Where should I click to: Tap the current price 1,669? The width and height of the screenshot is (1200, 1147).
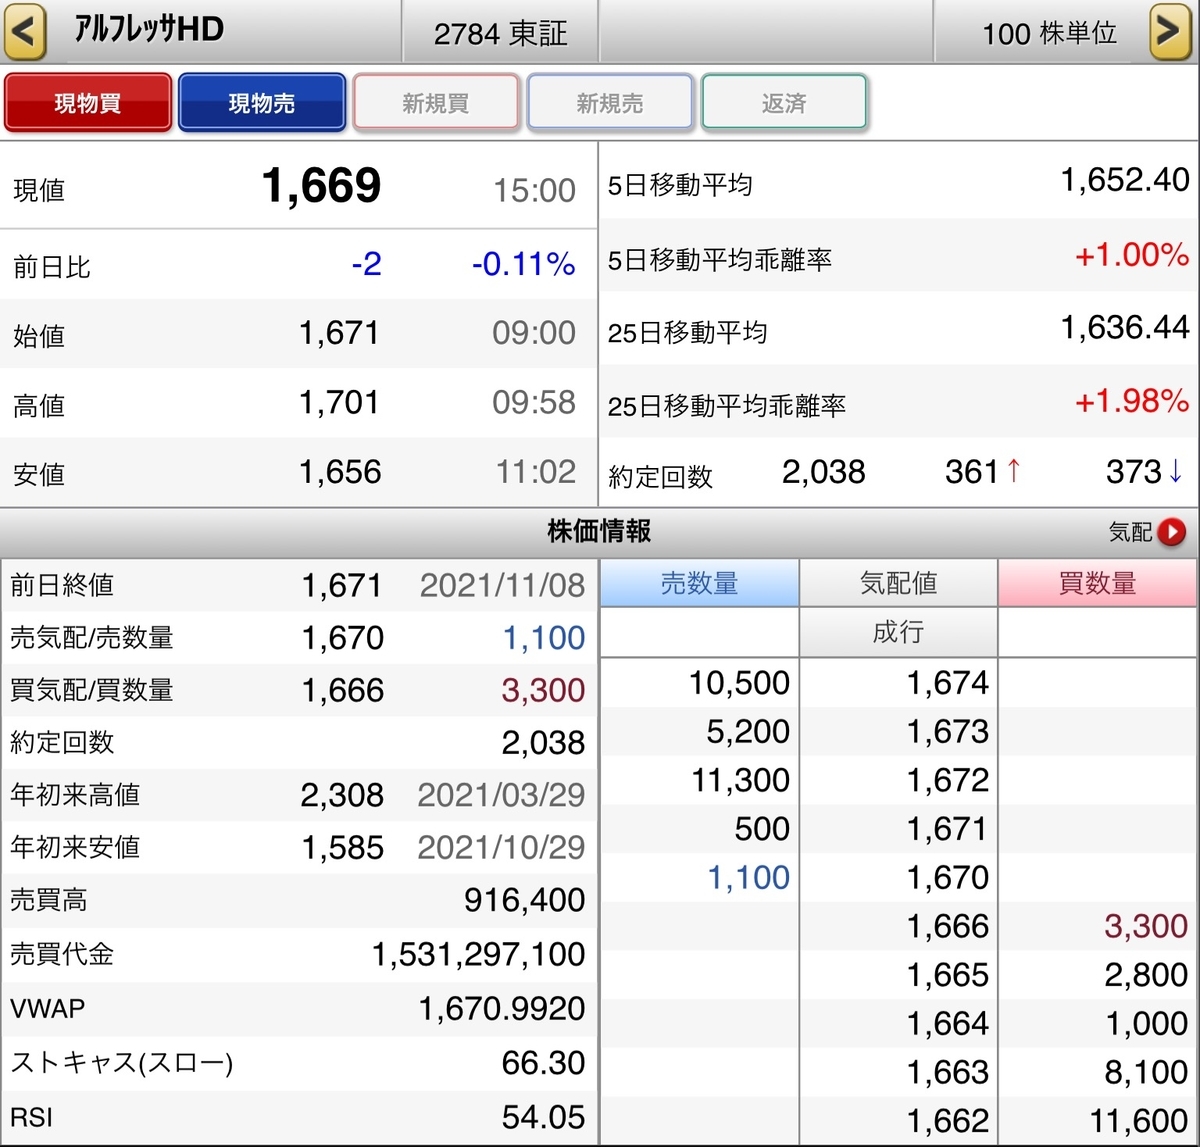(321, 186)
